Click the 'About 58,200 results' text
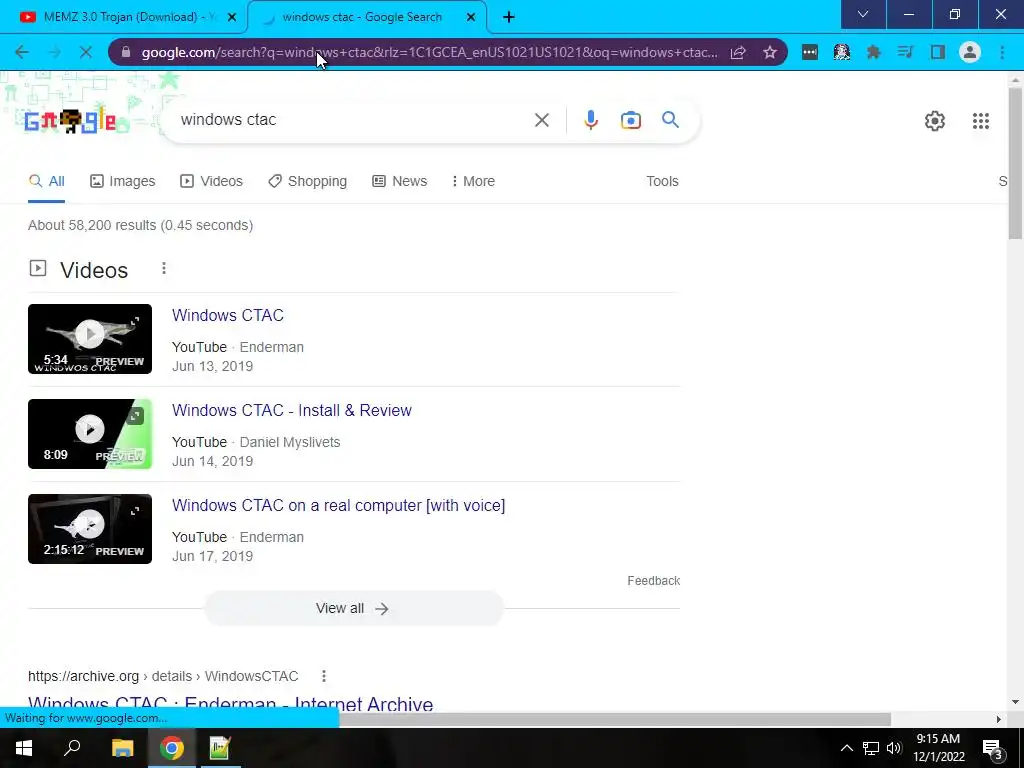The width and height of the screenshot is (1024, 768). pos(140,225)
